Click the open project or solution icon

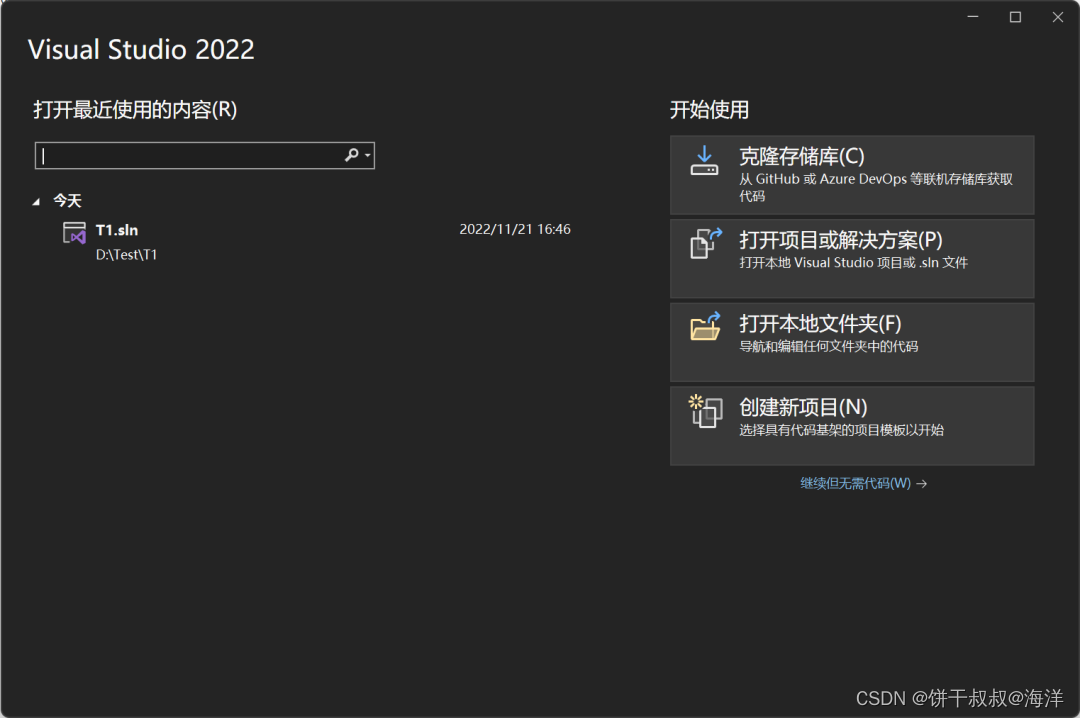click(706, 243)
